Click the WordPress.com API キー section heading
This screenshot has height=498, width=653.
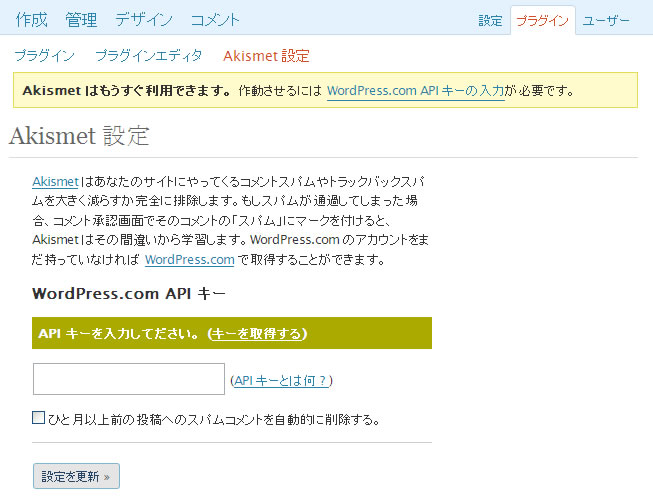point(129,294)
